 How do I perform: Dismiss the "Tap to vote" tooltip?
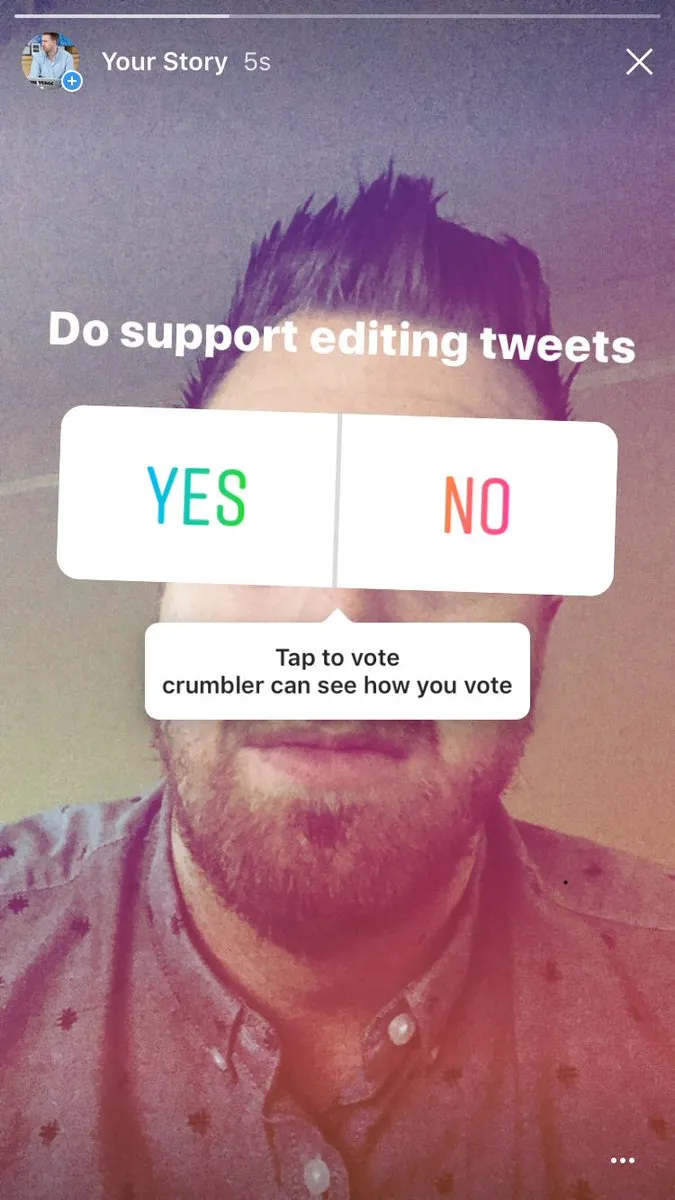point(337,671)
